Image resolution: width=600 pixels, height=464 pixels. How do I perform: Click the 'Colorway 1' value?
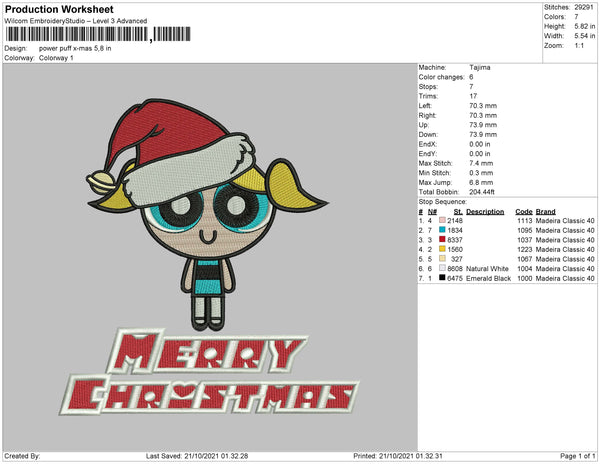[x=56, y=58]
